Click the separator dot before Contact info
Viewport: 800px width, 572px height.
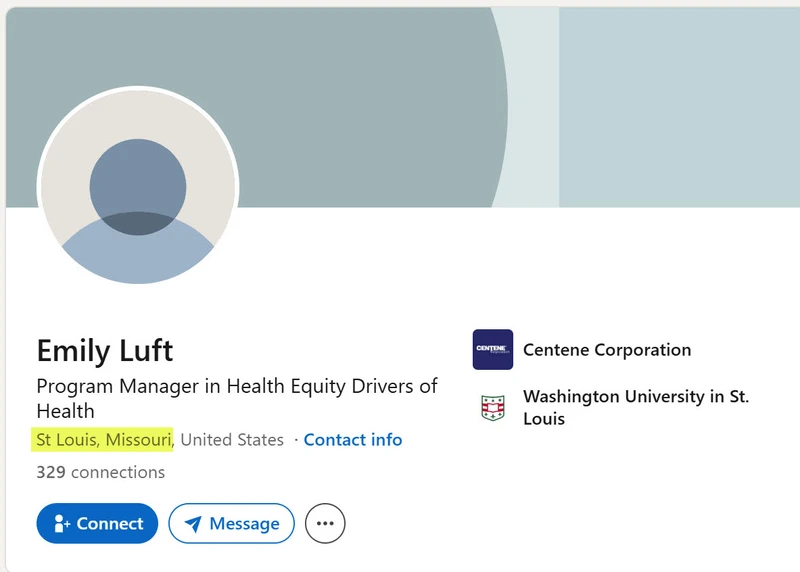[296, 440]
